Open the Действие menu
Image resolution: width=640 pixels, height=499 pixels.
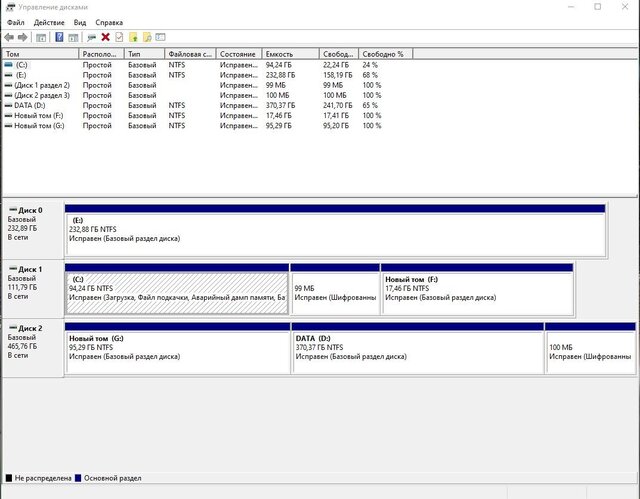(x=49, y=22)
